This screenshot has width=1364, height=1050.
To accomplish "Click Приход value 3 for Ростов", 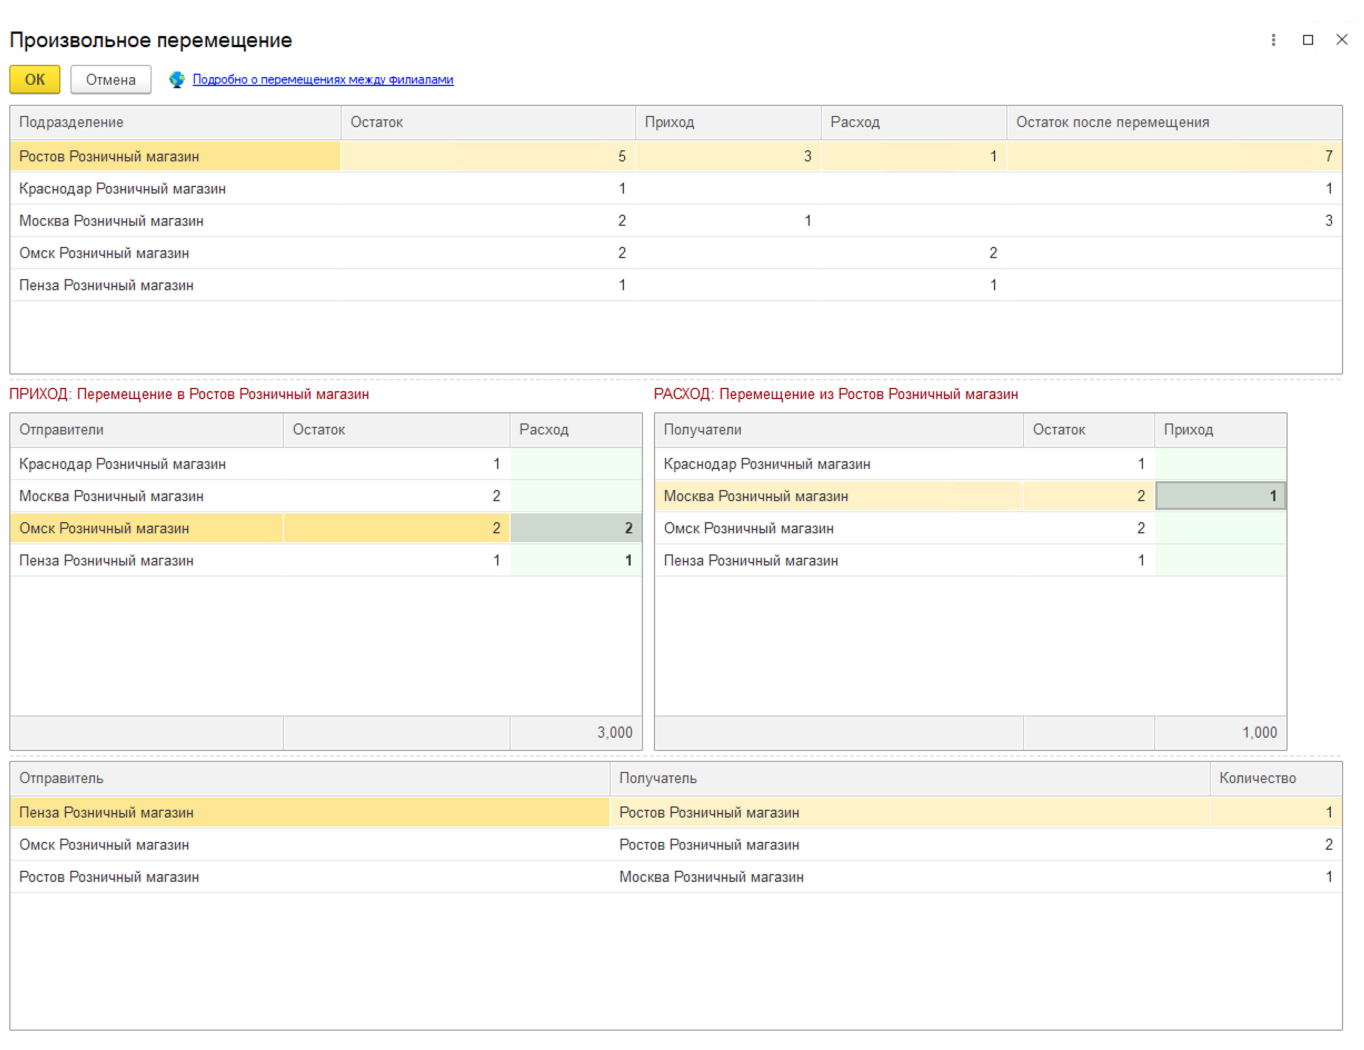I will coord(728,157).
